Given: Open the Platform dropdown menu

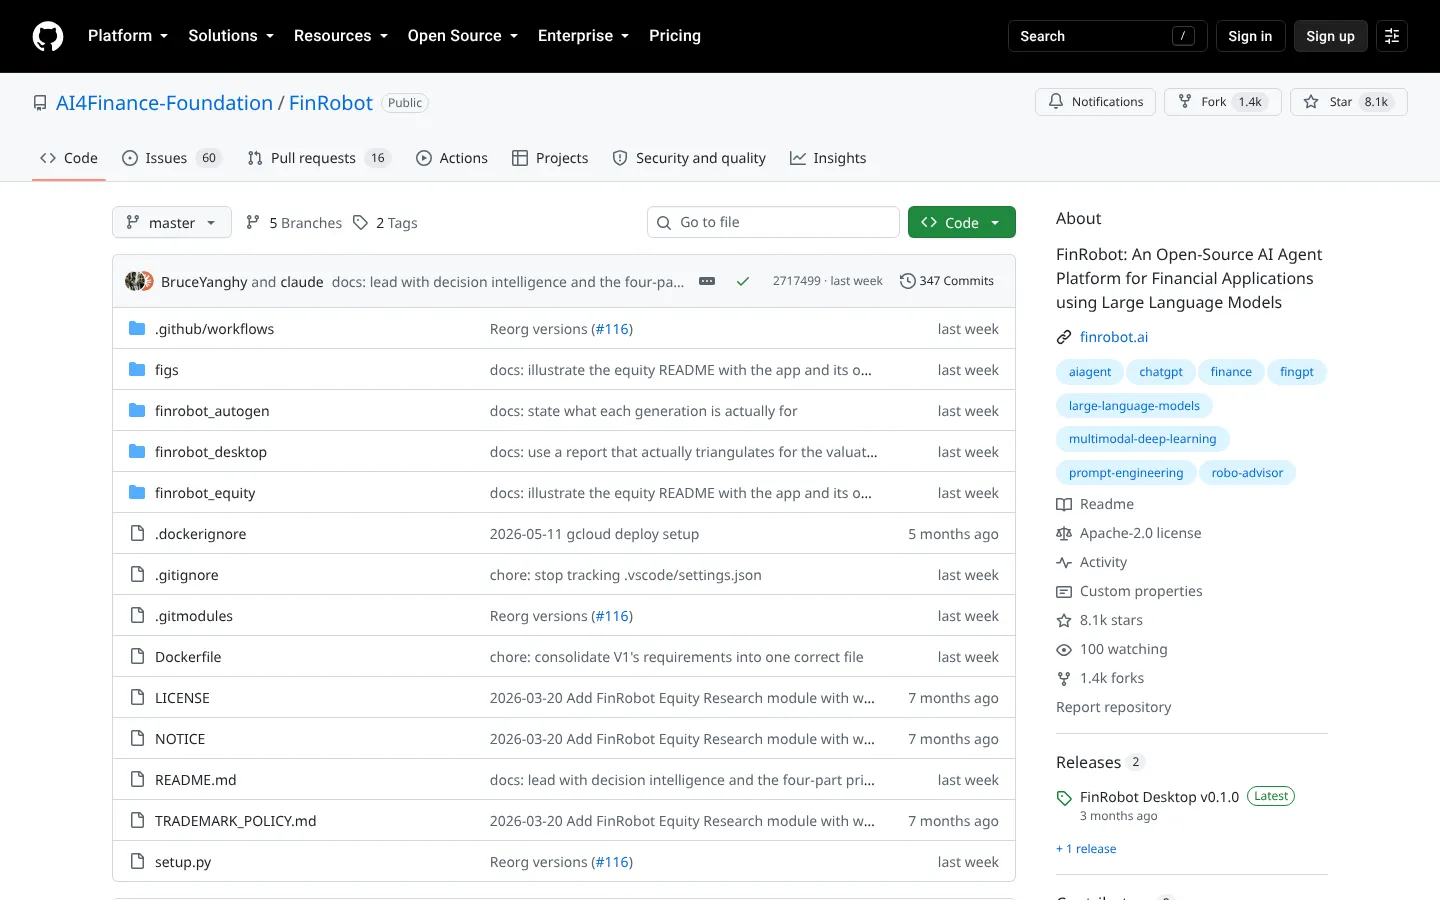Looking at the screenshot, I should pyautogui.click(x=128, y=36).
